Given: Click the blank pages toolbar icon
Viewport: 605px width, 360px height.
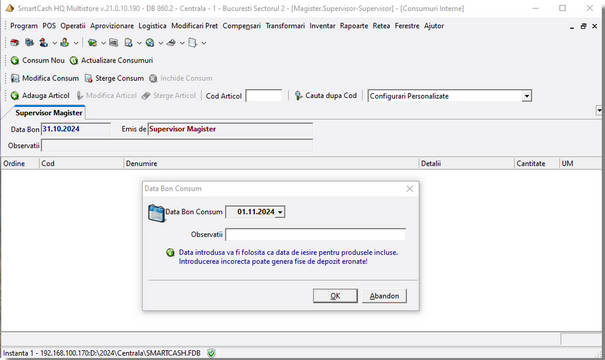Looking at the screenshot, I should tap(193, 43).
